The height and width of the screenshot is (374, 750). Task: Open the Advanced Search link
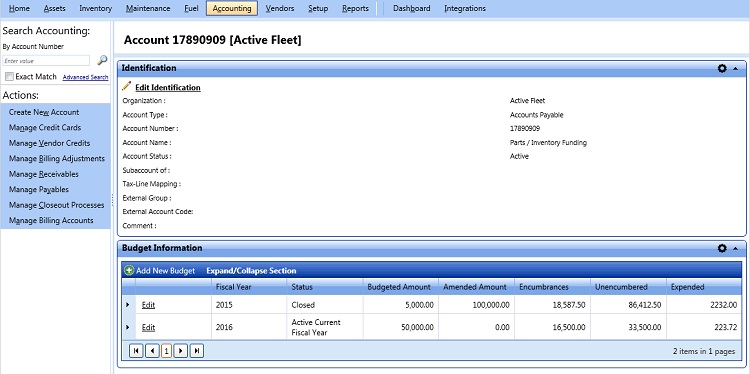85,77
